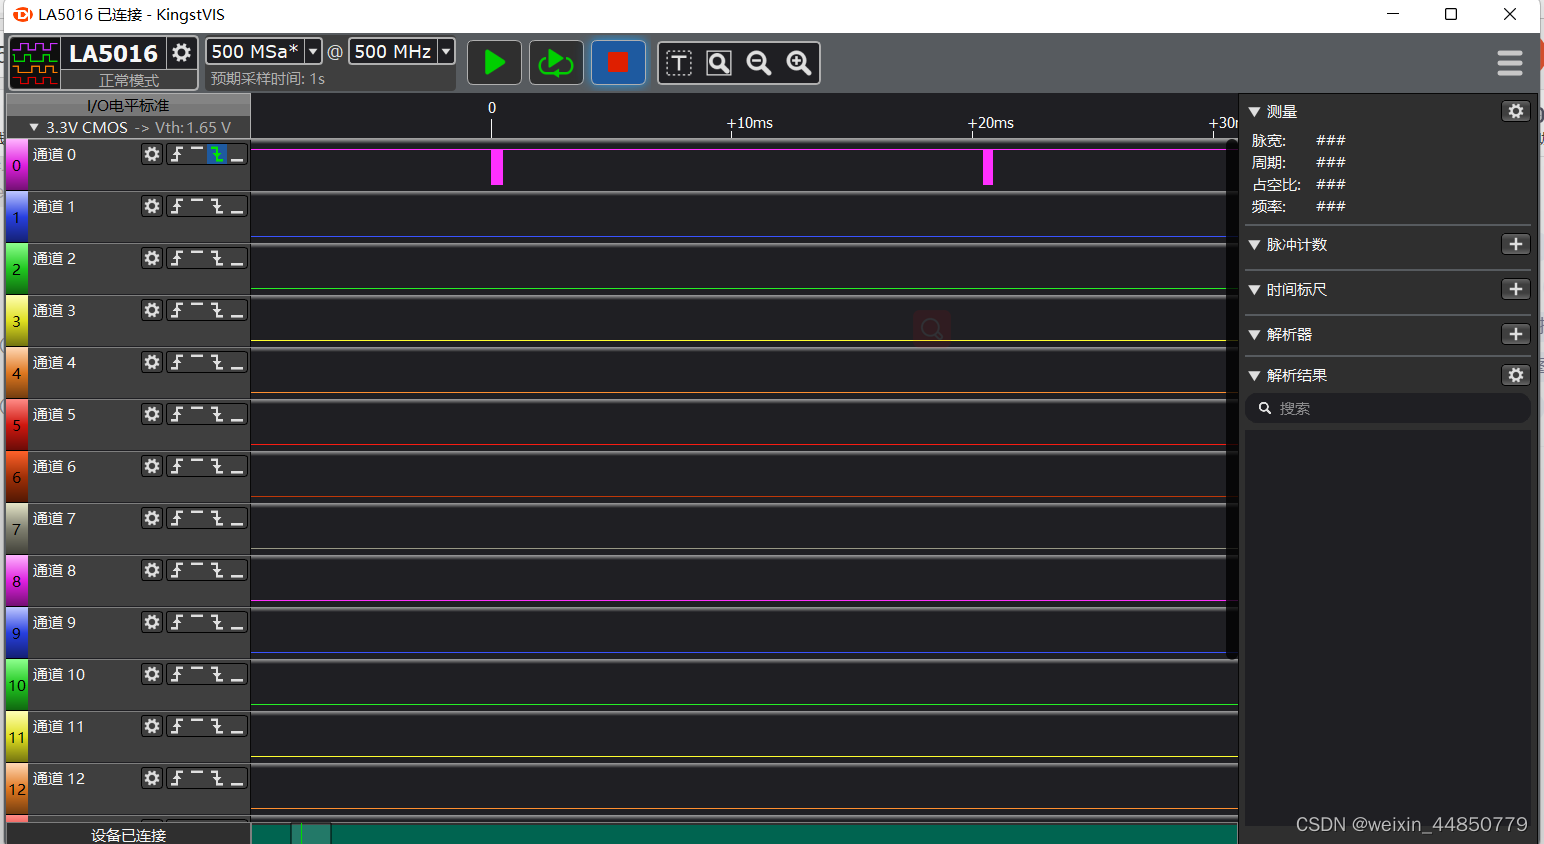Image resolution: width=1544 pixels, height=844 pixels.
Task: Set low level trigger on 通道 4
Action: tap(237, 362)
